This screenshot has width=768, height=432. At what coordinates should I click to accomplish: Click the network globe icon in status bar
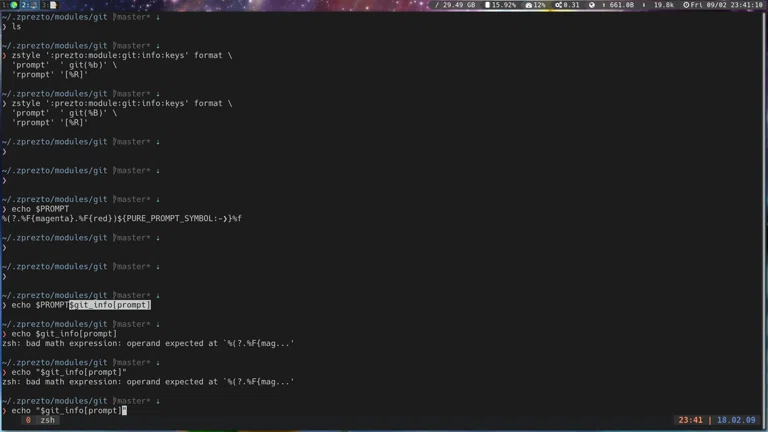tap(592, 5)
